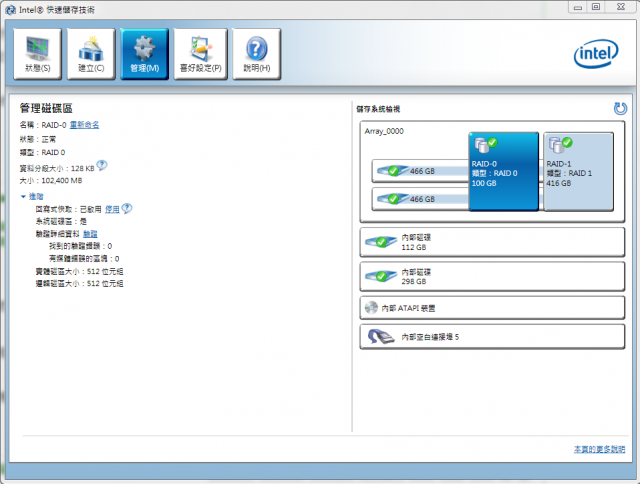Select the 管理(M) manage toolbar button

click(x=144, y=53)
